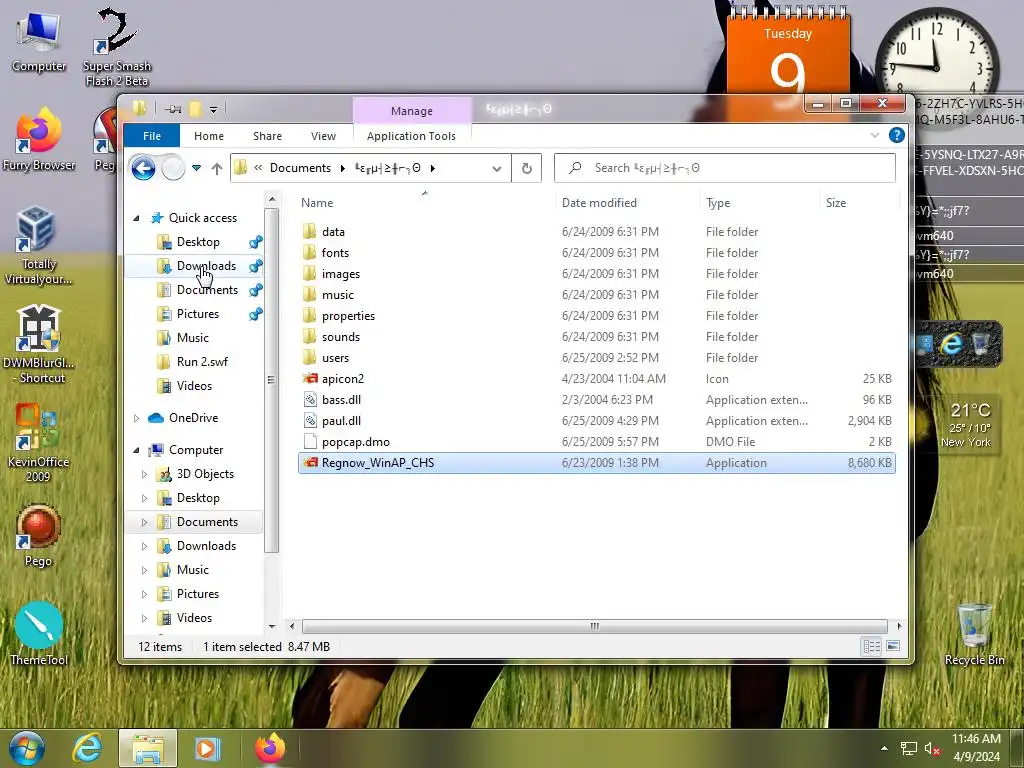Select the music folder in file list
The image size is (1024, 768).
[x=596, y=295]
